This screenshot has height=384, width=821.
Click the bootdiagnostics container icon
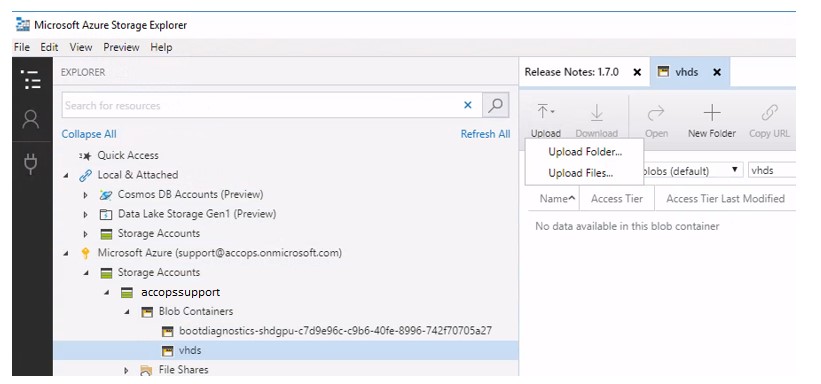coord(167,331)
